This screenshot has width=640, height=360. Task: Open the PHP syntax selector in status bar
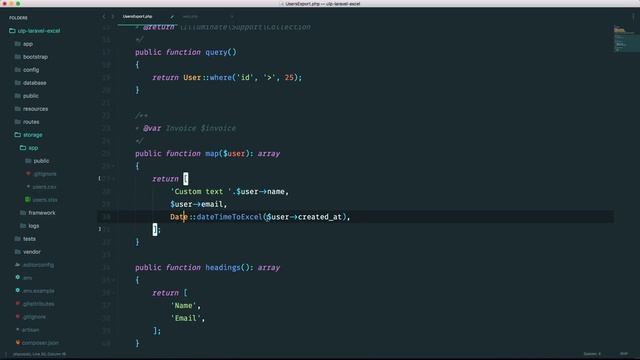624,354
